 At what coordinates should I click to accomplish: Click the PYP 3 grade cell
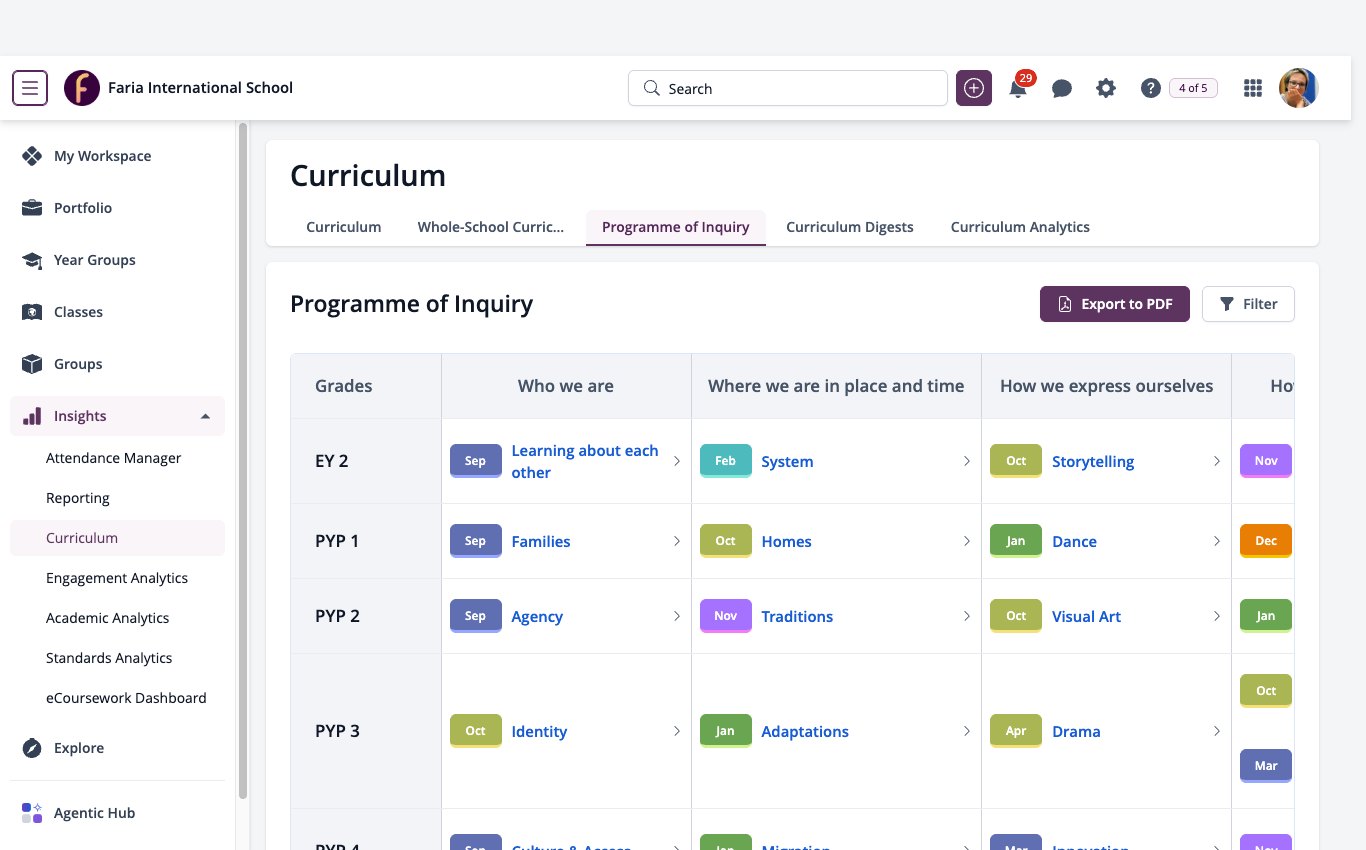(x=366, y=731)
